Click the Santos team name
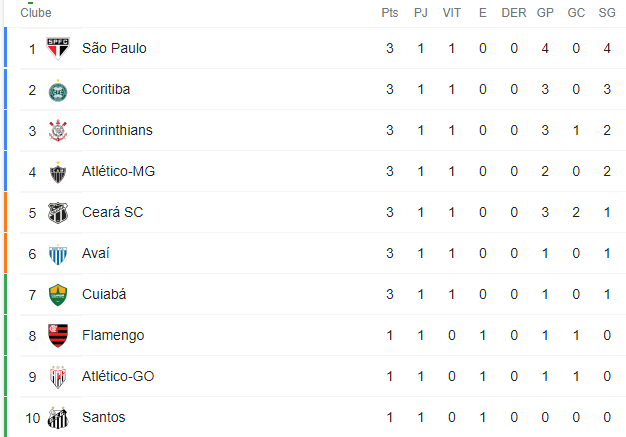 click(103, 417)
